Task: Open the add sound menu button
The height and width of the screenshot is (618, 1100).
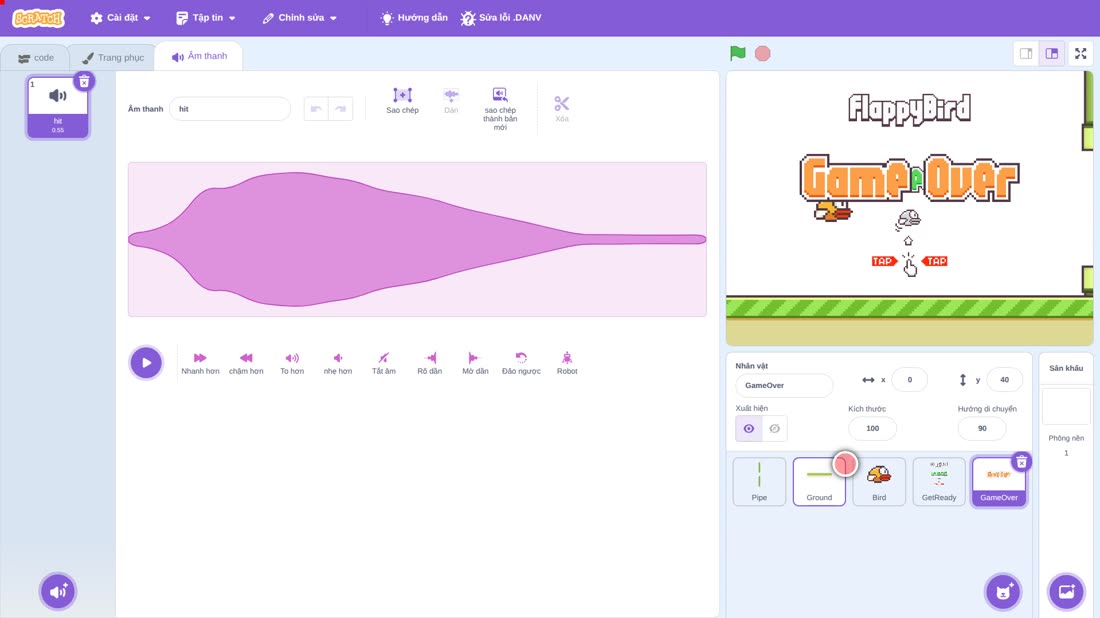Action: pos(58,591)
